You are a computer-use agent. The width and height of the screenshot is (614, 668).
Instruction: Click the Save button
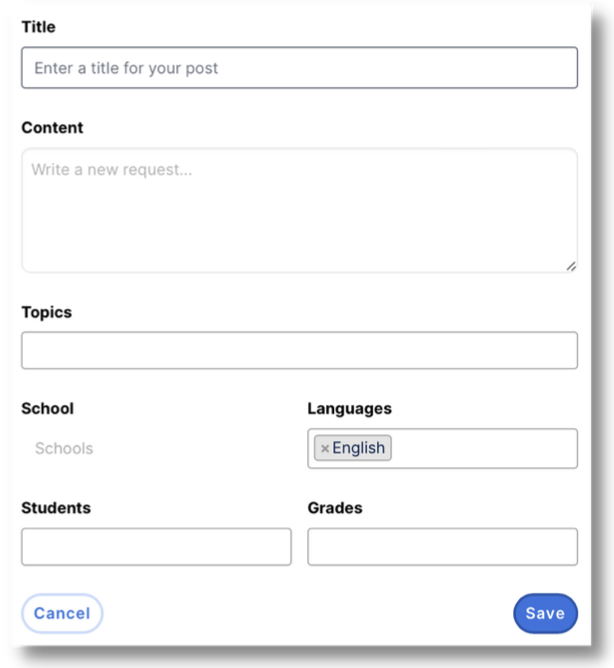click(545, 613)
